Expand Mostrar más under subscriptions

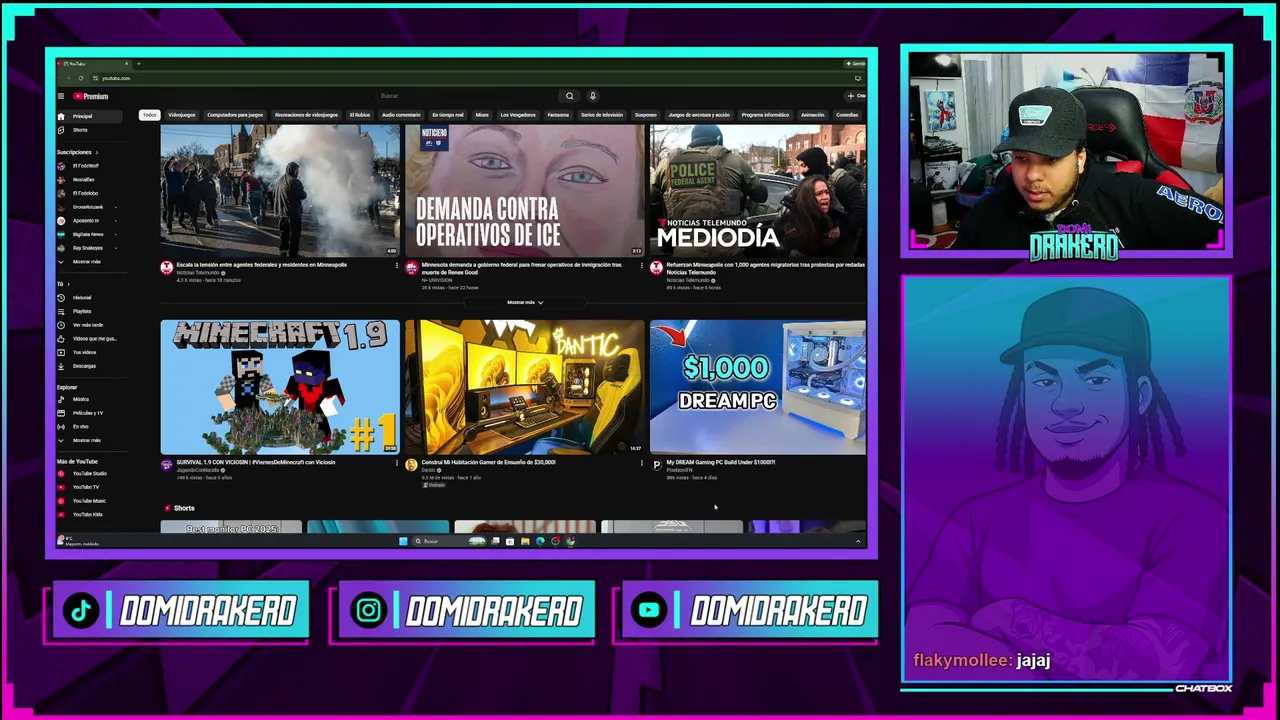(x=89, y=261)
